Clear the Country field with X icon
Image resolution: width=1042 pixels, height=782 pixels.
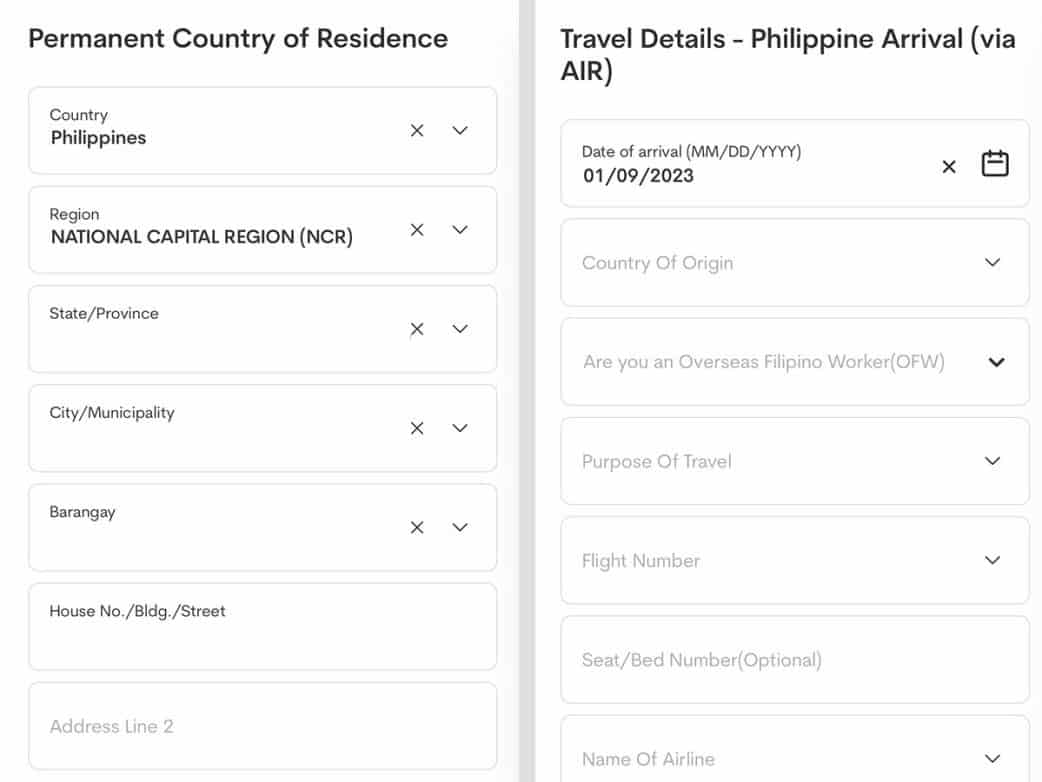pos(417,131)
